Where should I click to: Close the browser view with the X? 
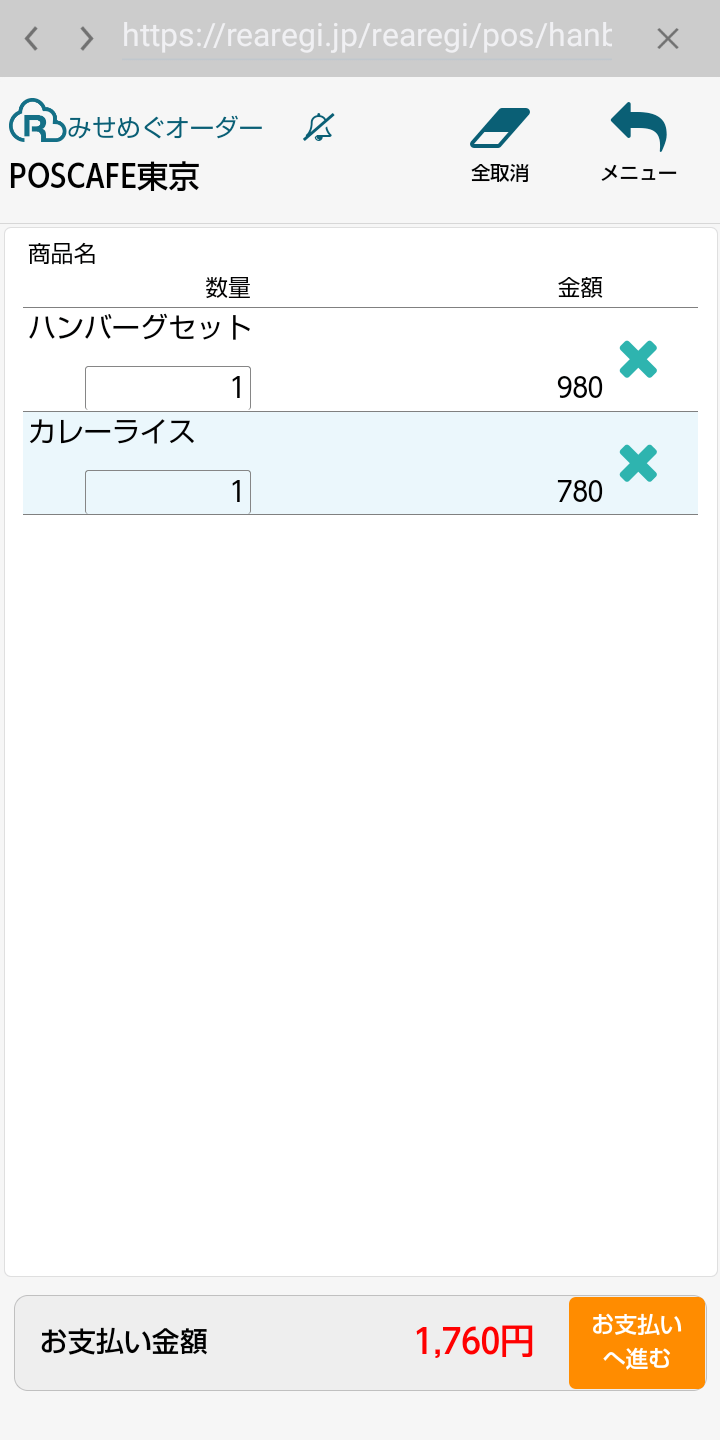pyautogui.click(x=667, y=39)
